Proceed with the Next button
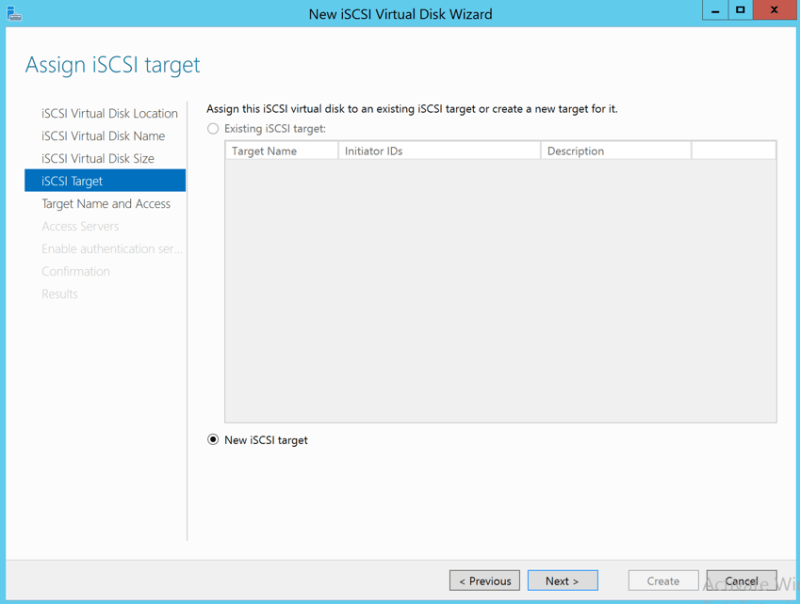Image resolution: width=800 pixels, height=604 pixels. [562, 581]
